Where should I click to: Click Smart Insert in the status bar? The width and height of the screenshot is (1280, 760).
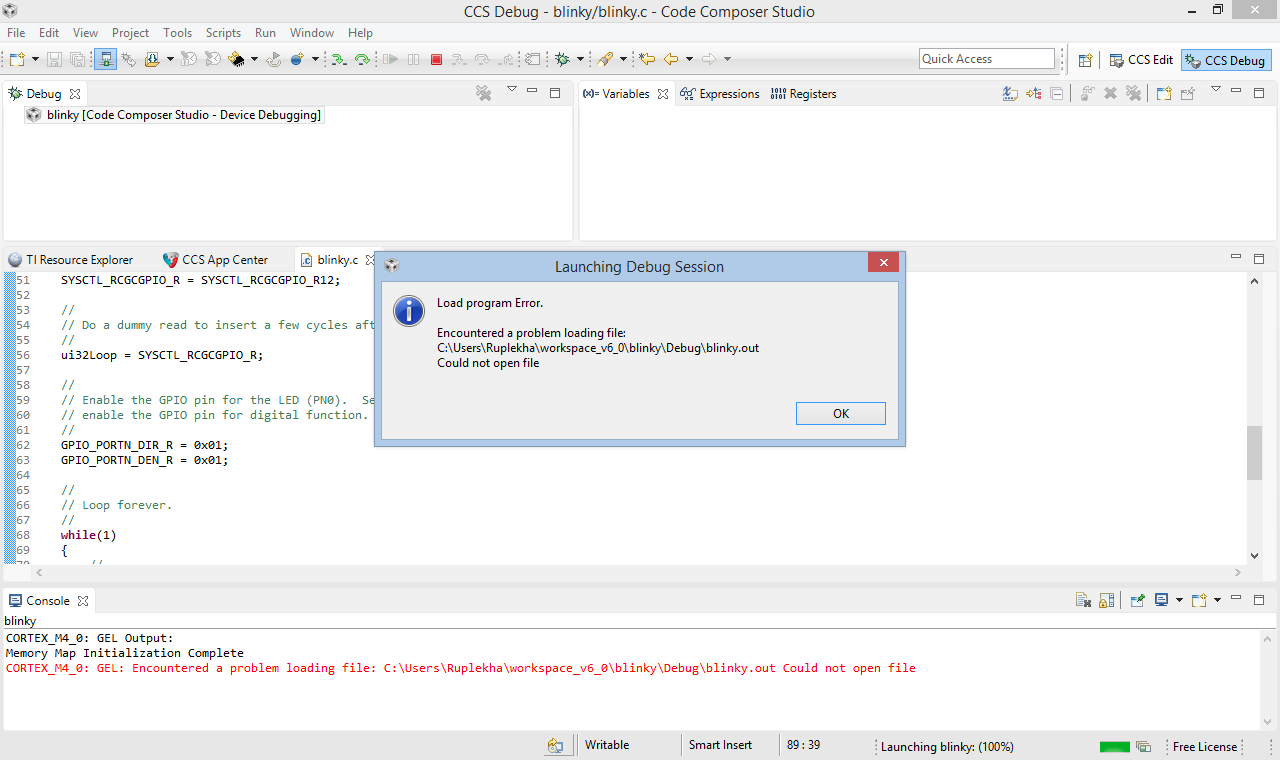720,745
